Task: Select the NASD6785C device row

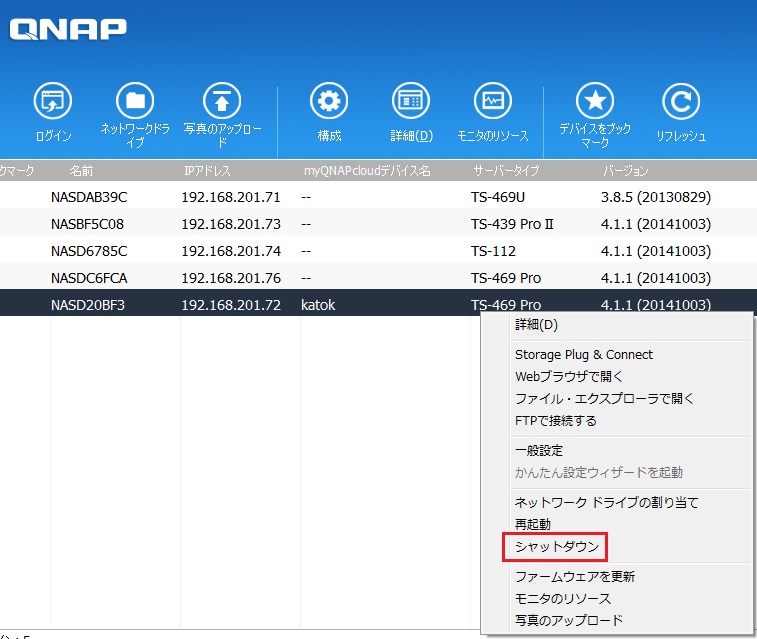Action: (378, 251)
